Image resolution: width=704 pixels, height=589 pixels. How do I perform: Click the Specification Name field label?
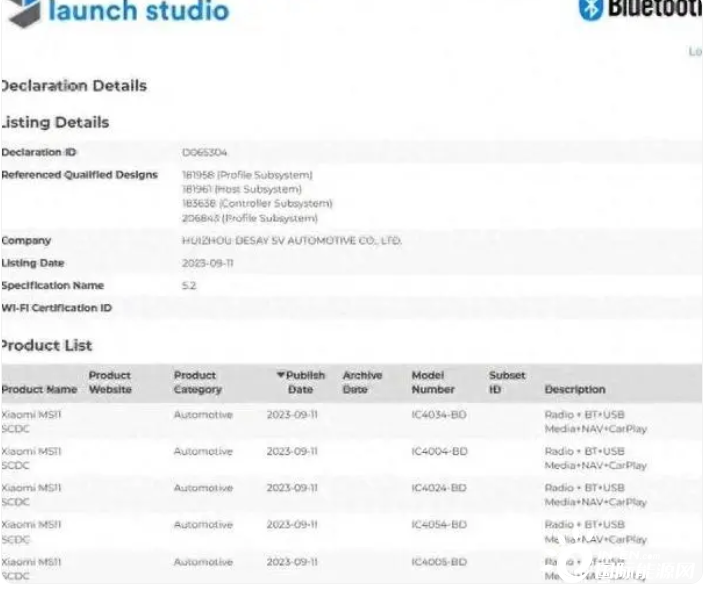pyautogui.click(x=53, y=286)
